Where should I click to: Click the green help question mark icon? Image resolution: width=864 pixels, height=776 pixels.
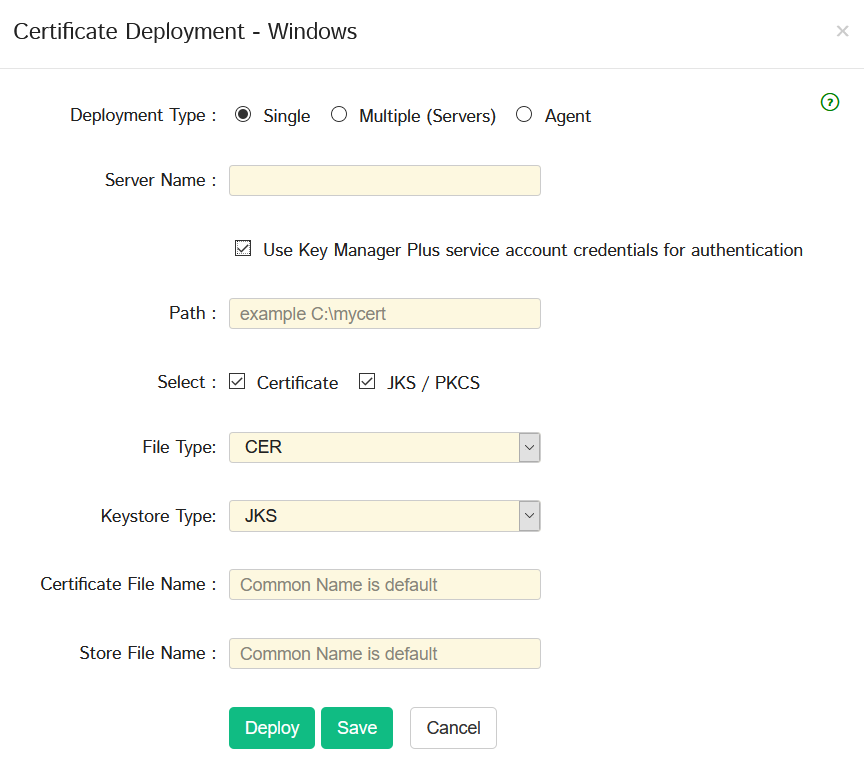coord(829,102)
